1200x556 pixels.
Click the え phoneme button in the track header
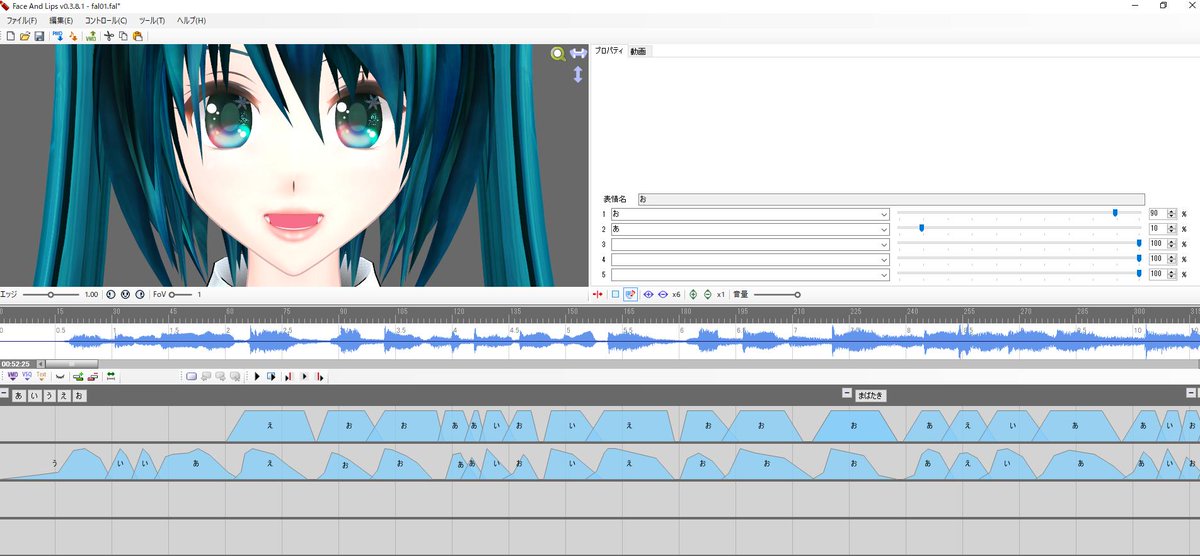(x=64, y=396)
